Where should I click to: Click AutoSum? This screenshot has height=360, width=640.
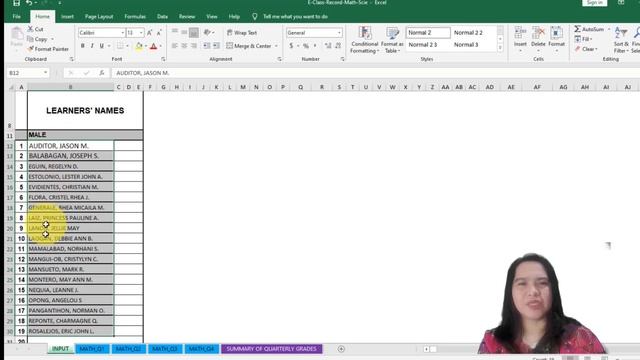[x=589, y=29]
